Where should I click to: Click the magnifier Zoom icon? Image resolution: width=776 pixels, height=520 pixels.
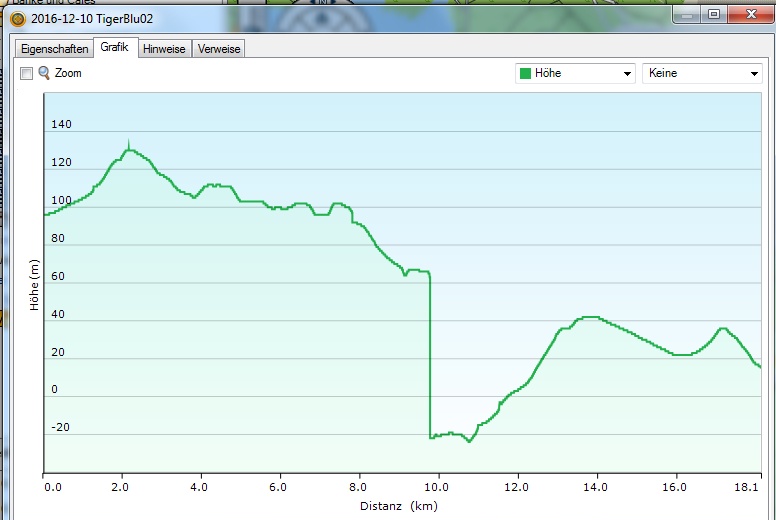coord(44,73)
